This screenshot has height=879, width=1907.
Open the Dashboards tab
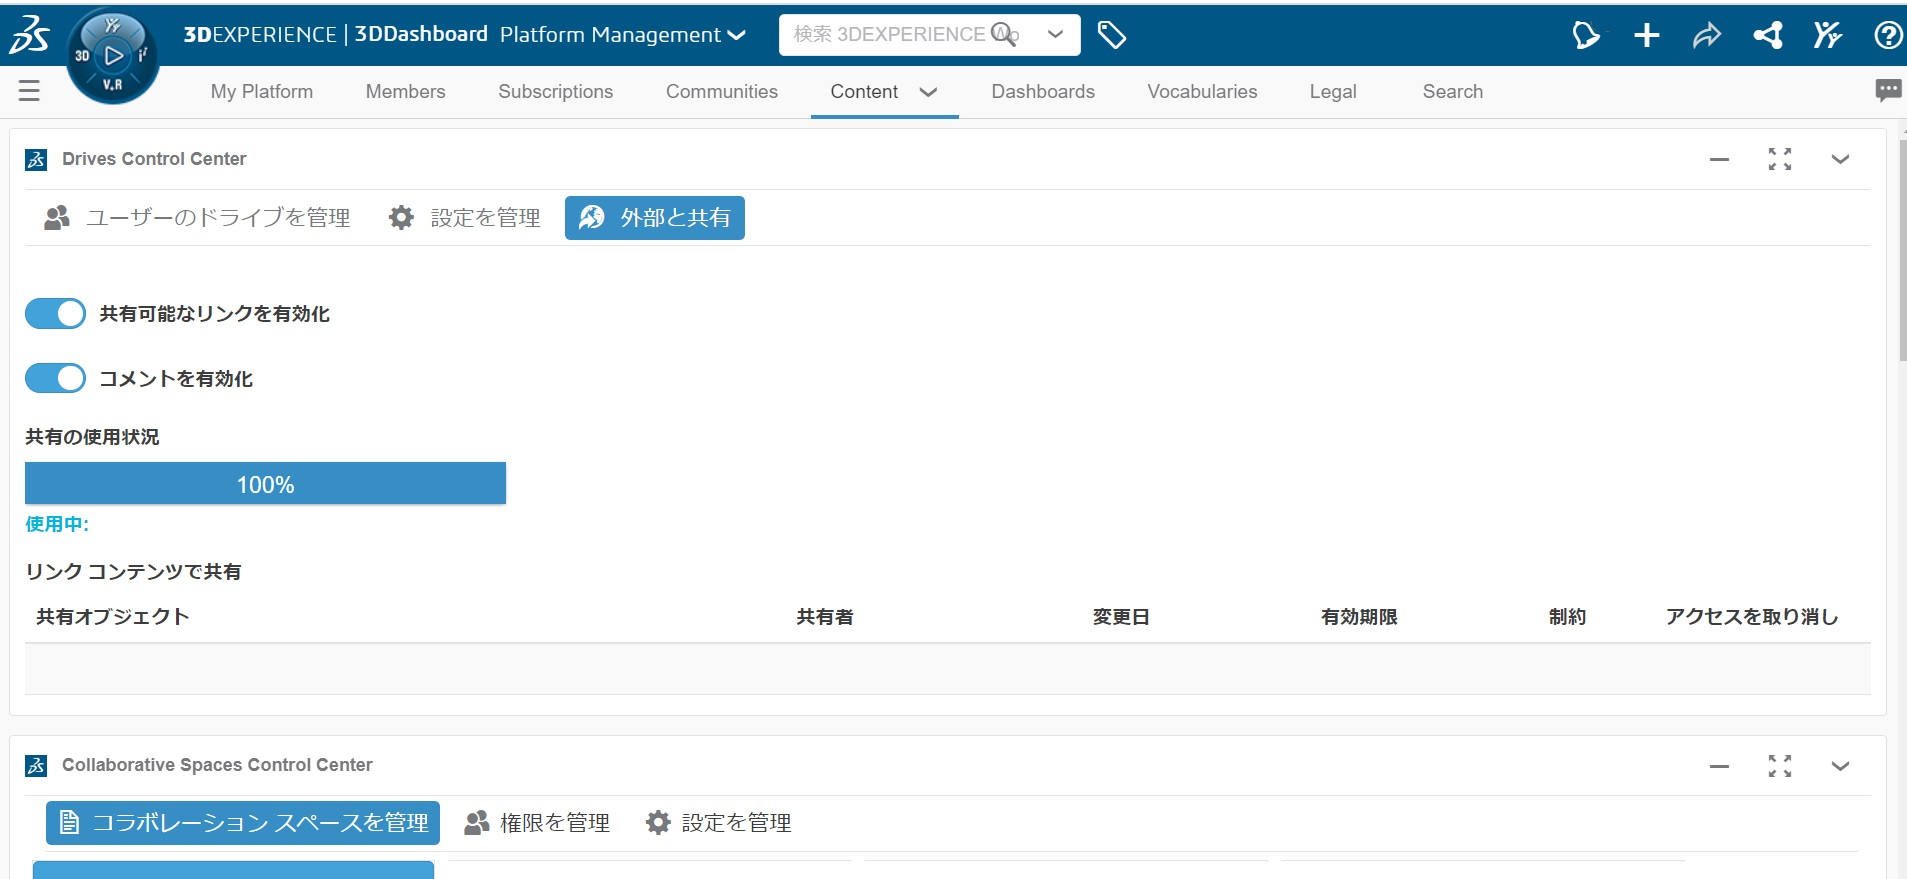1043,91
